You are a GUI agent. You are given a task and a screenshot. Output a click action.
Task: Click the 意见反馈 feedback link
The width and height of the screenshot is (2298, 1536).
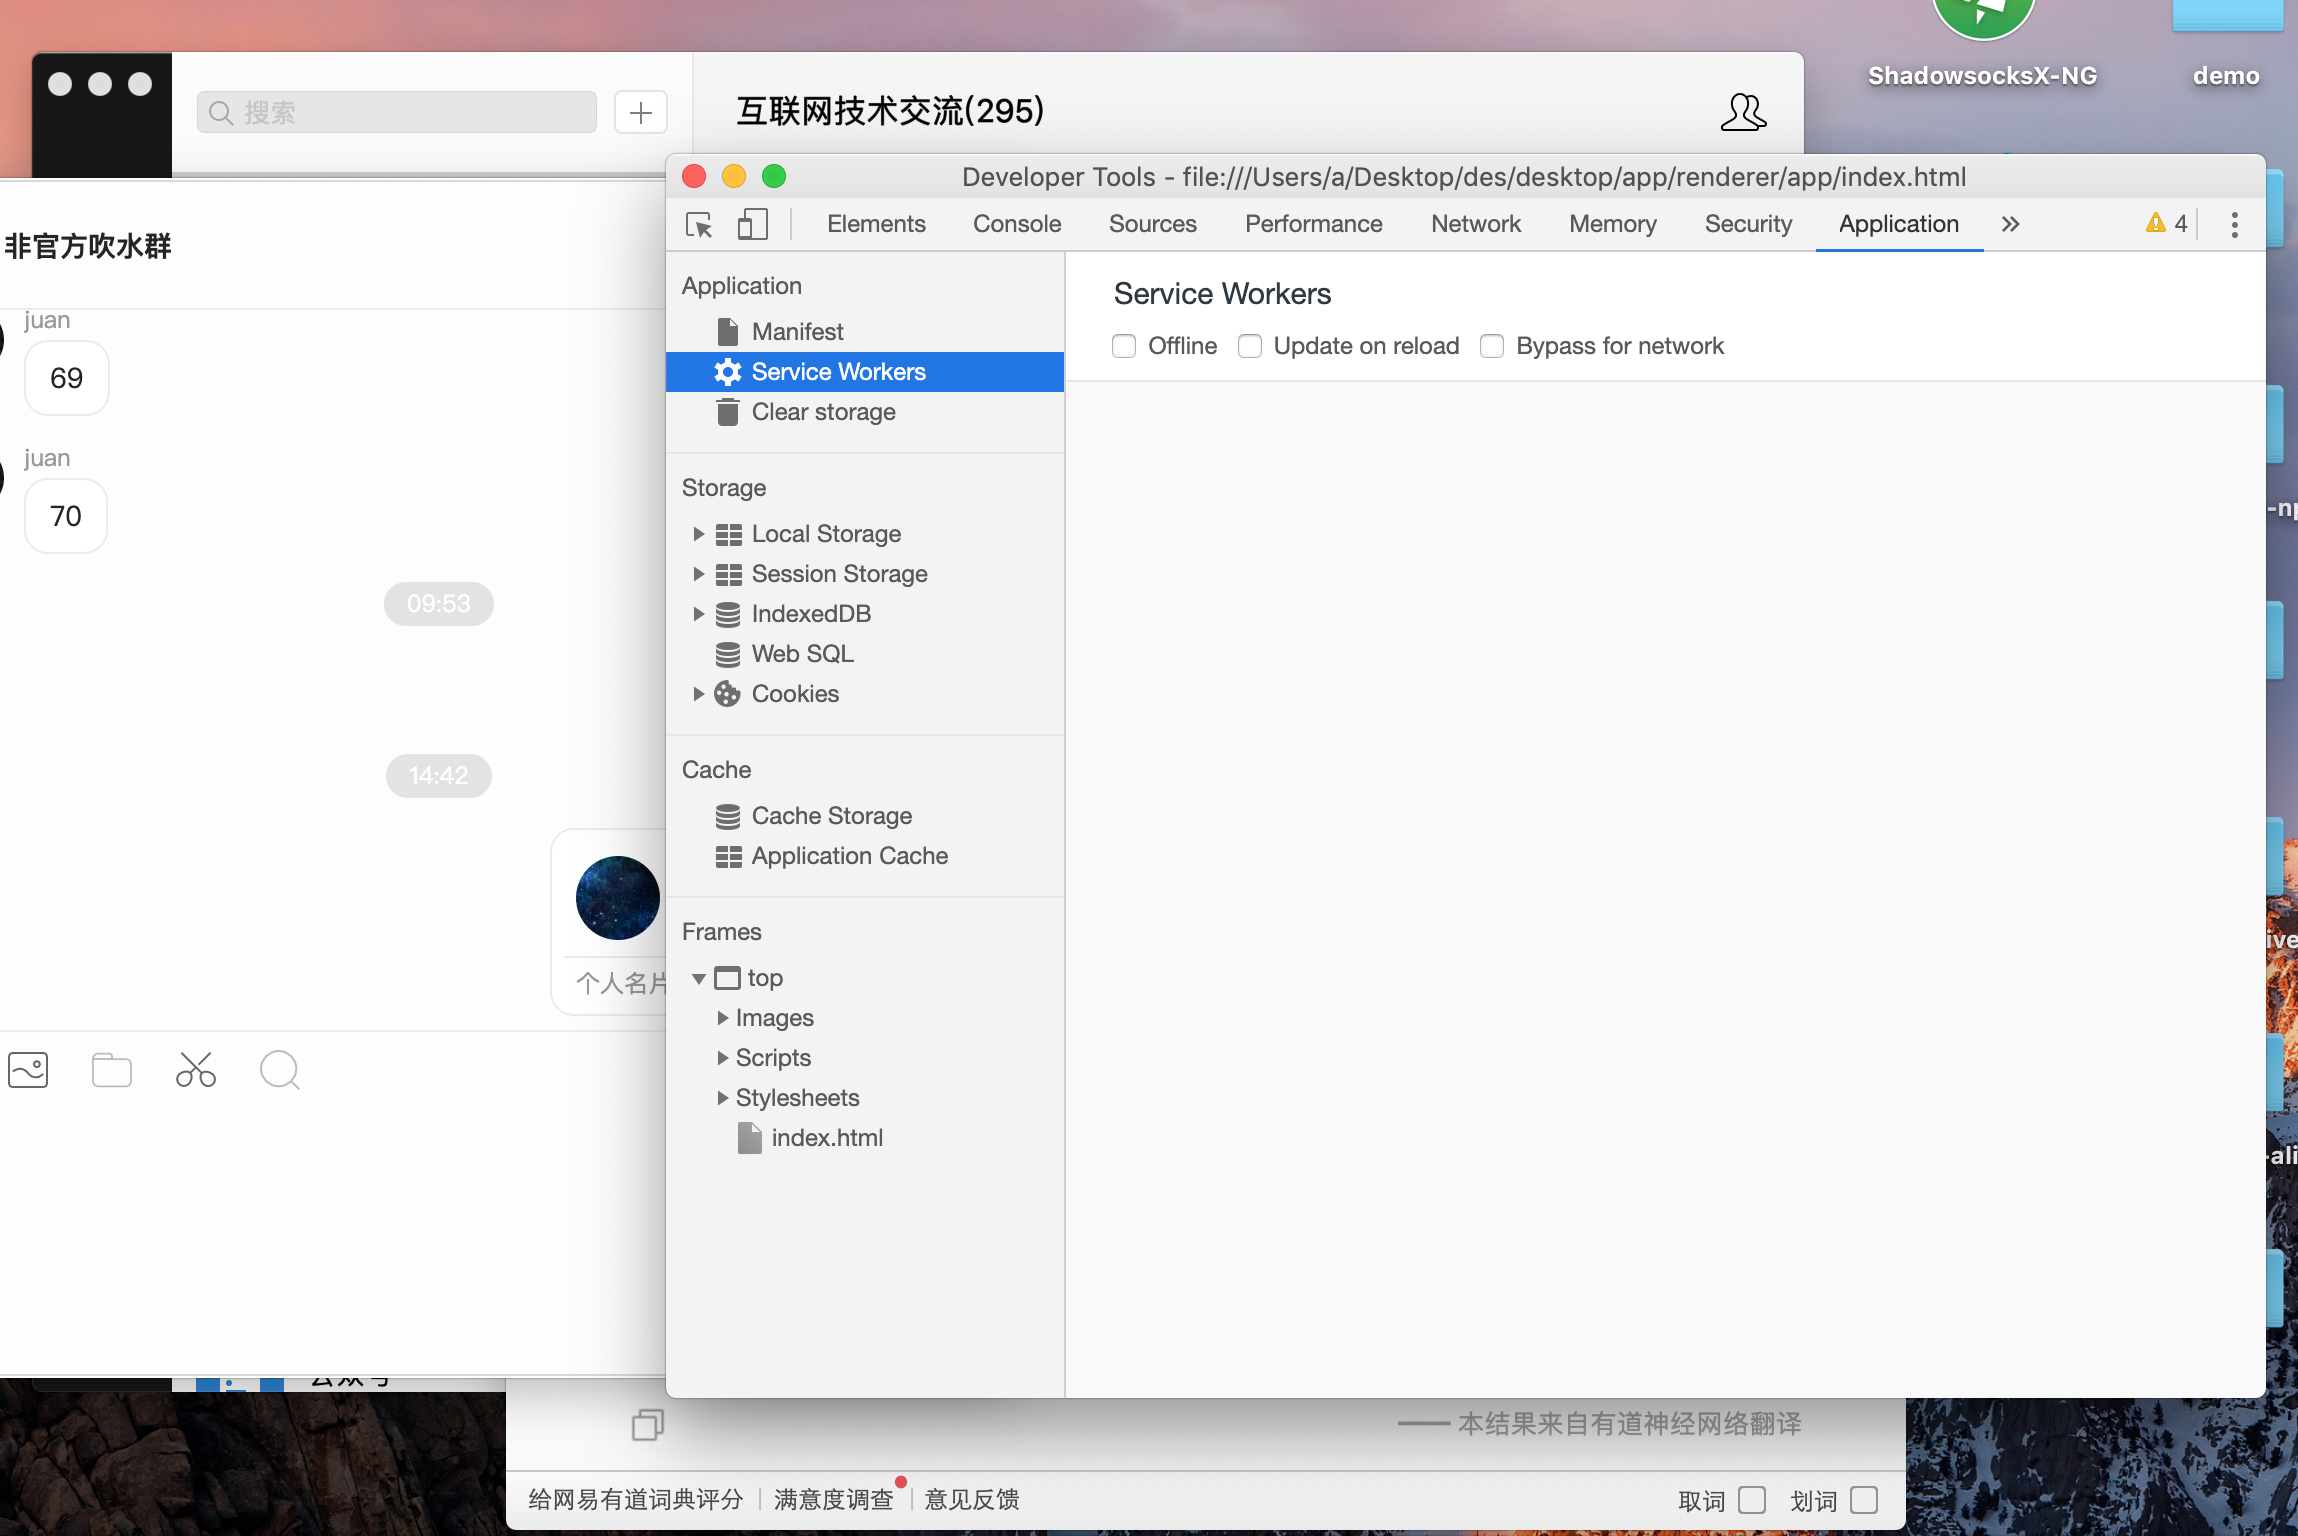(971, 1498)
